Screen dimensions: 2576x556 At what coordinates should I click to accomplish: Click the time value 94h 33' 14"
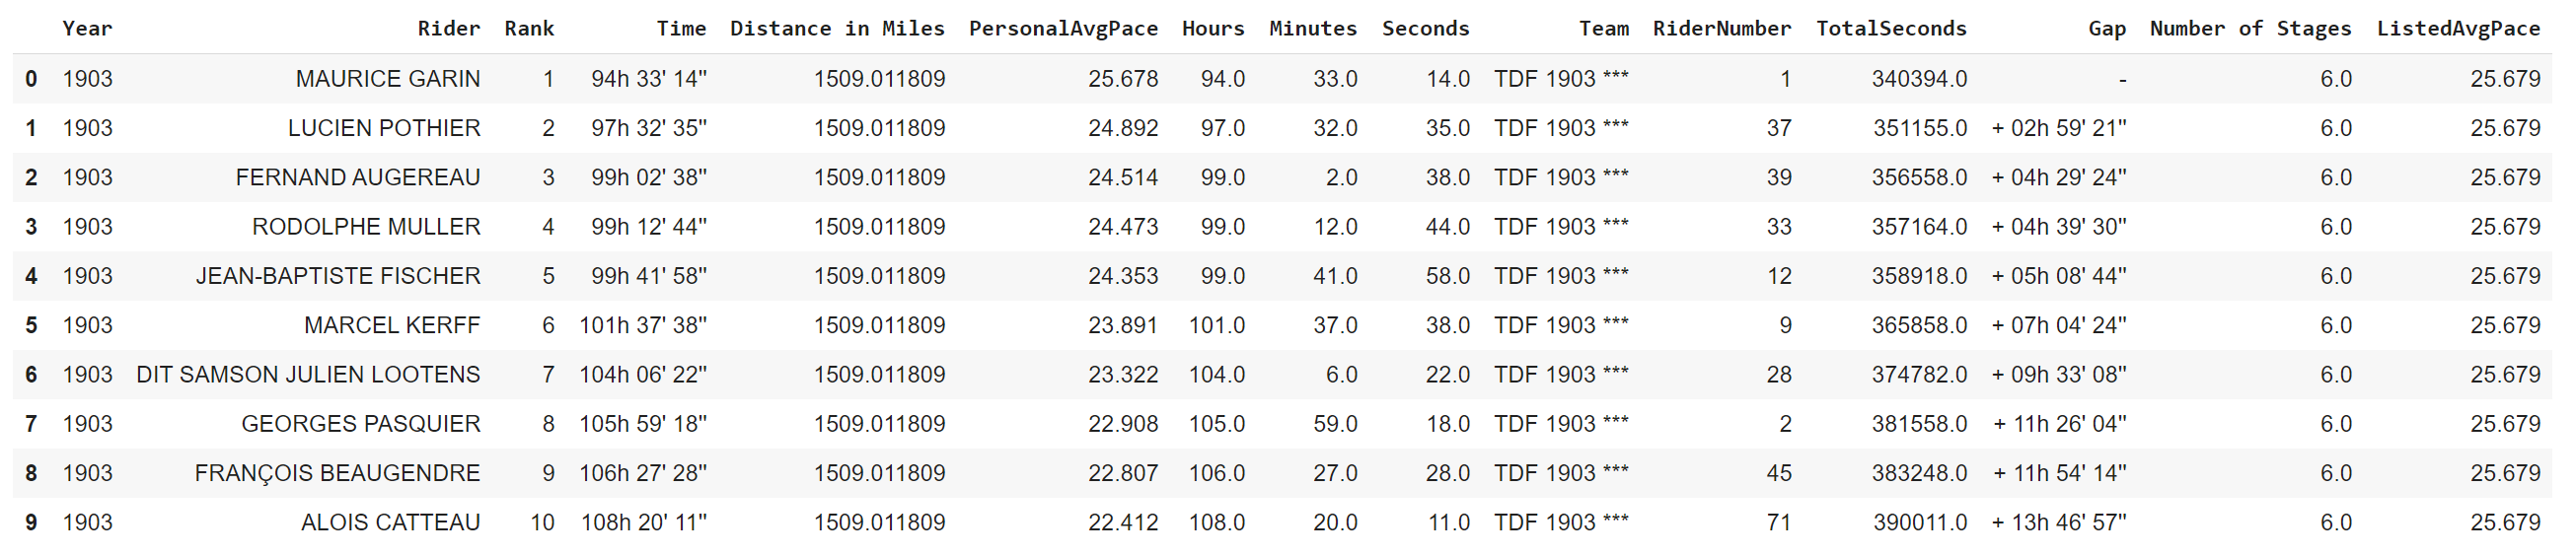(x=648, y=78)
